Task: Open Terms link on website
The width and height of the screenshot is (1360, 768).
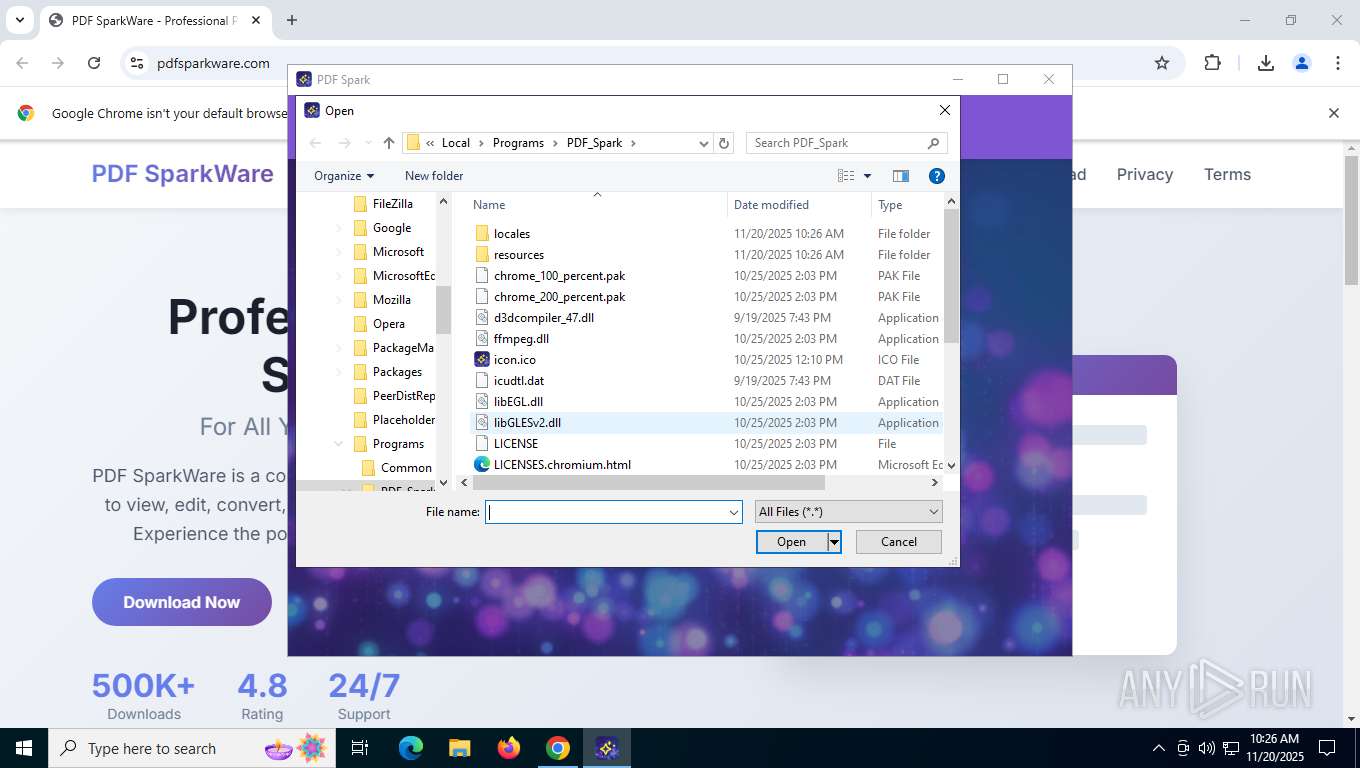Action: click(1227, 174)
